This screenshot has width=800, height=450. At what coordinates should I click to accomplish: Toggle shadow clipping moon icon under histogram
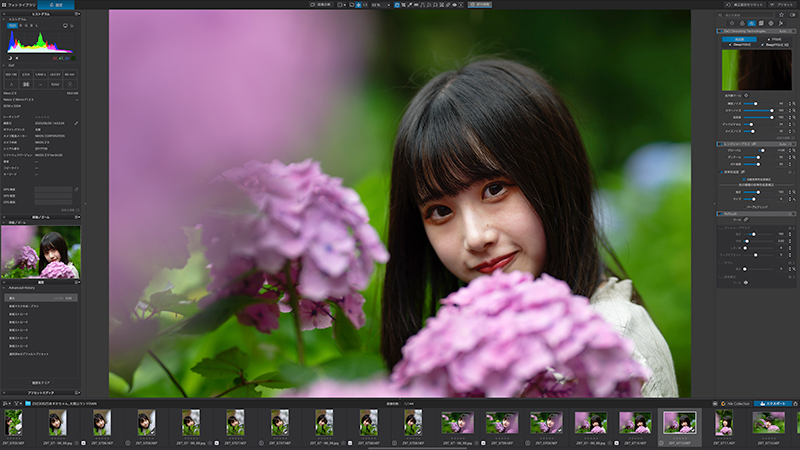point(10,58)
